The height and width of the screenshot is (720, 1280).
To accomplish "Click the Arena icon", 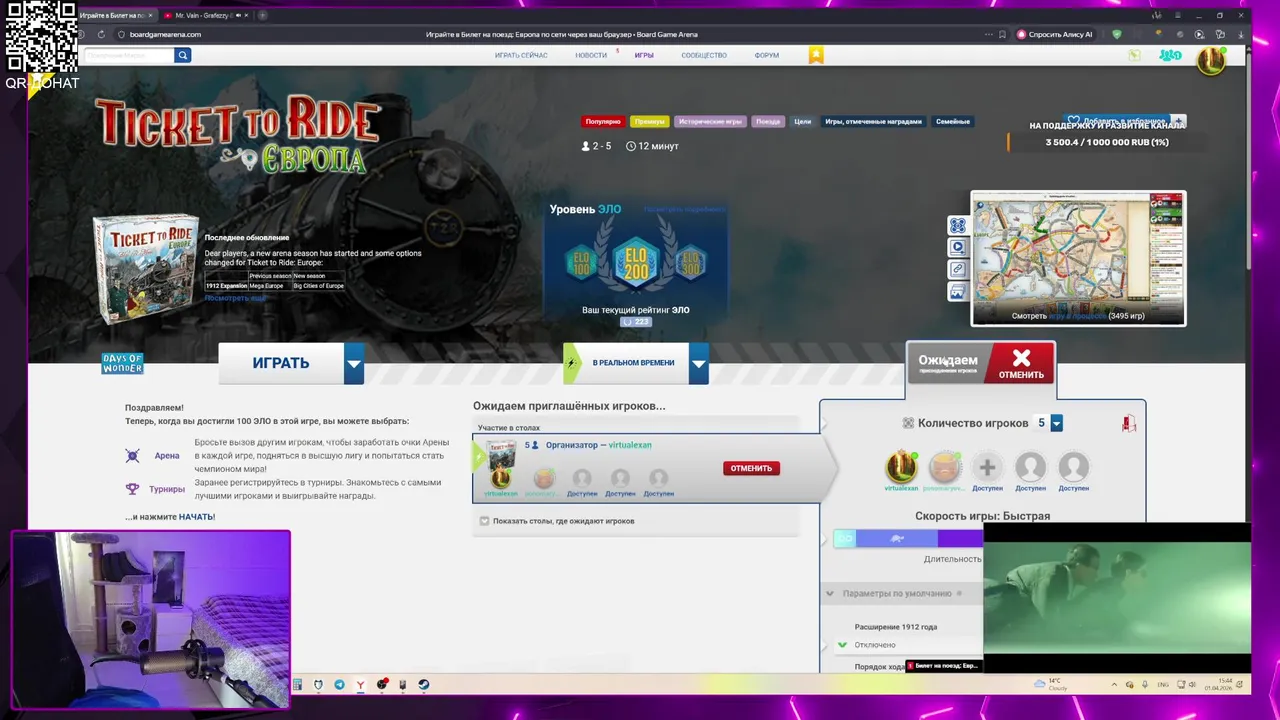I will (133, 456).
